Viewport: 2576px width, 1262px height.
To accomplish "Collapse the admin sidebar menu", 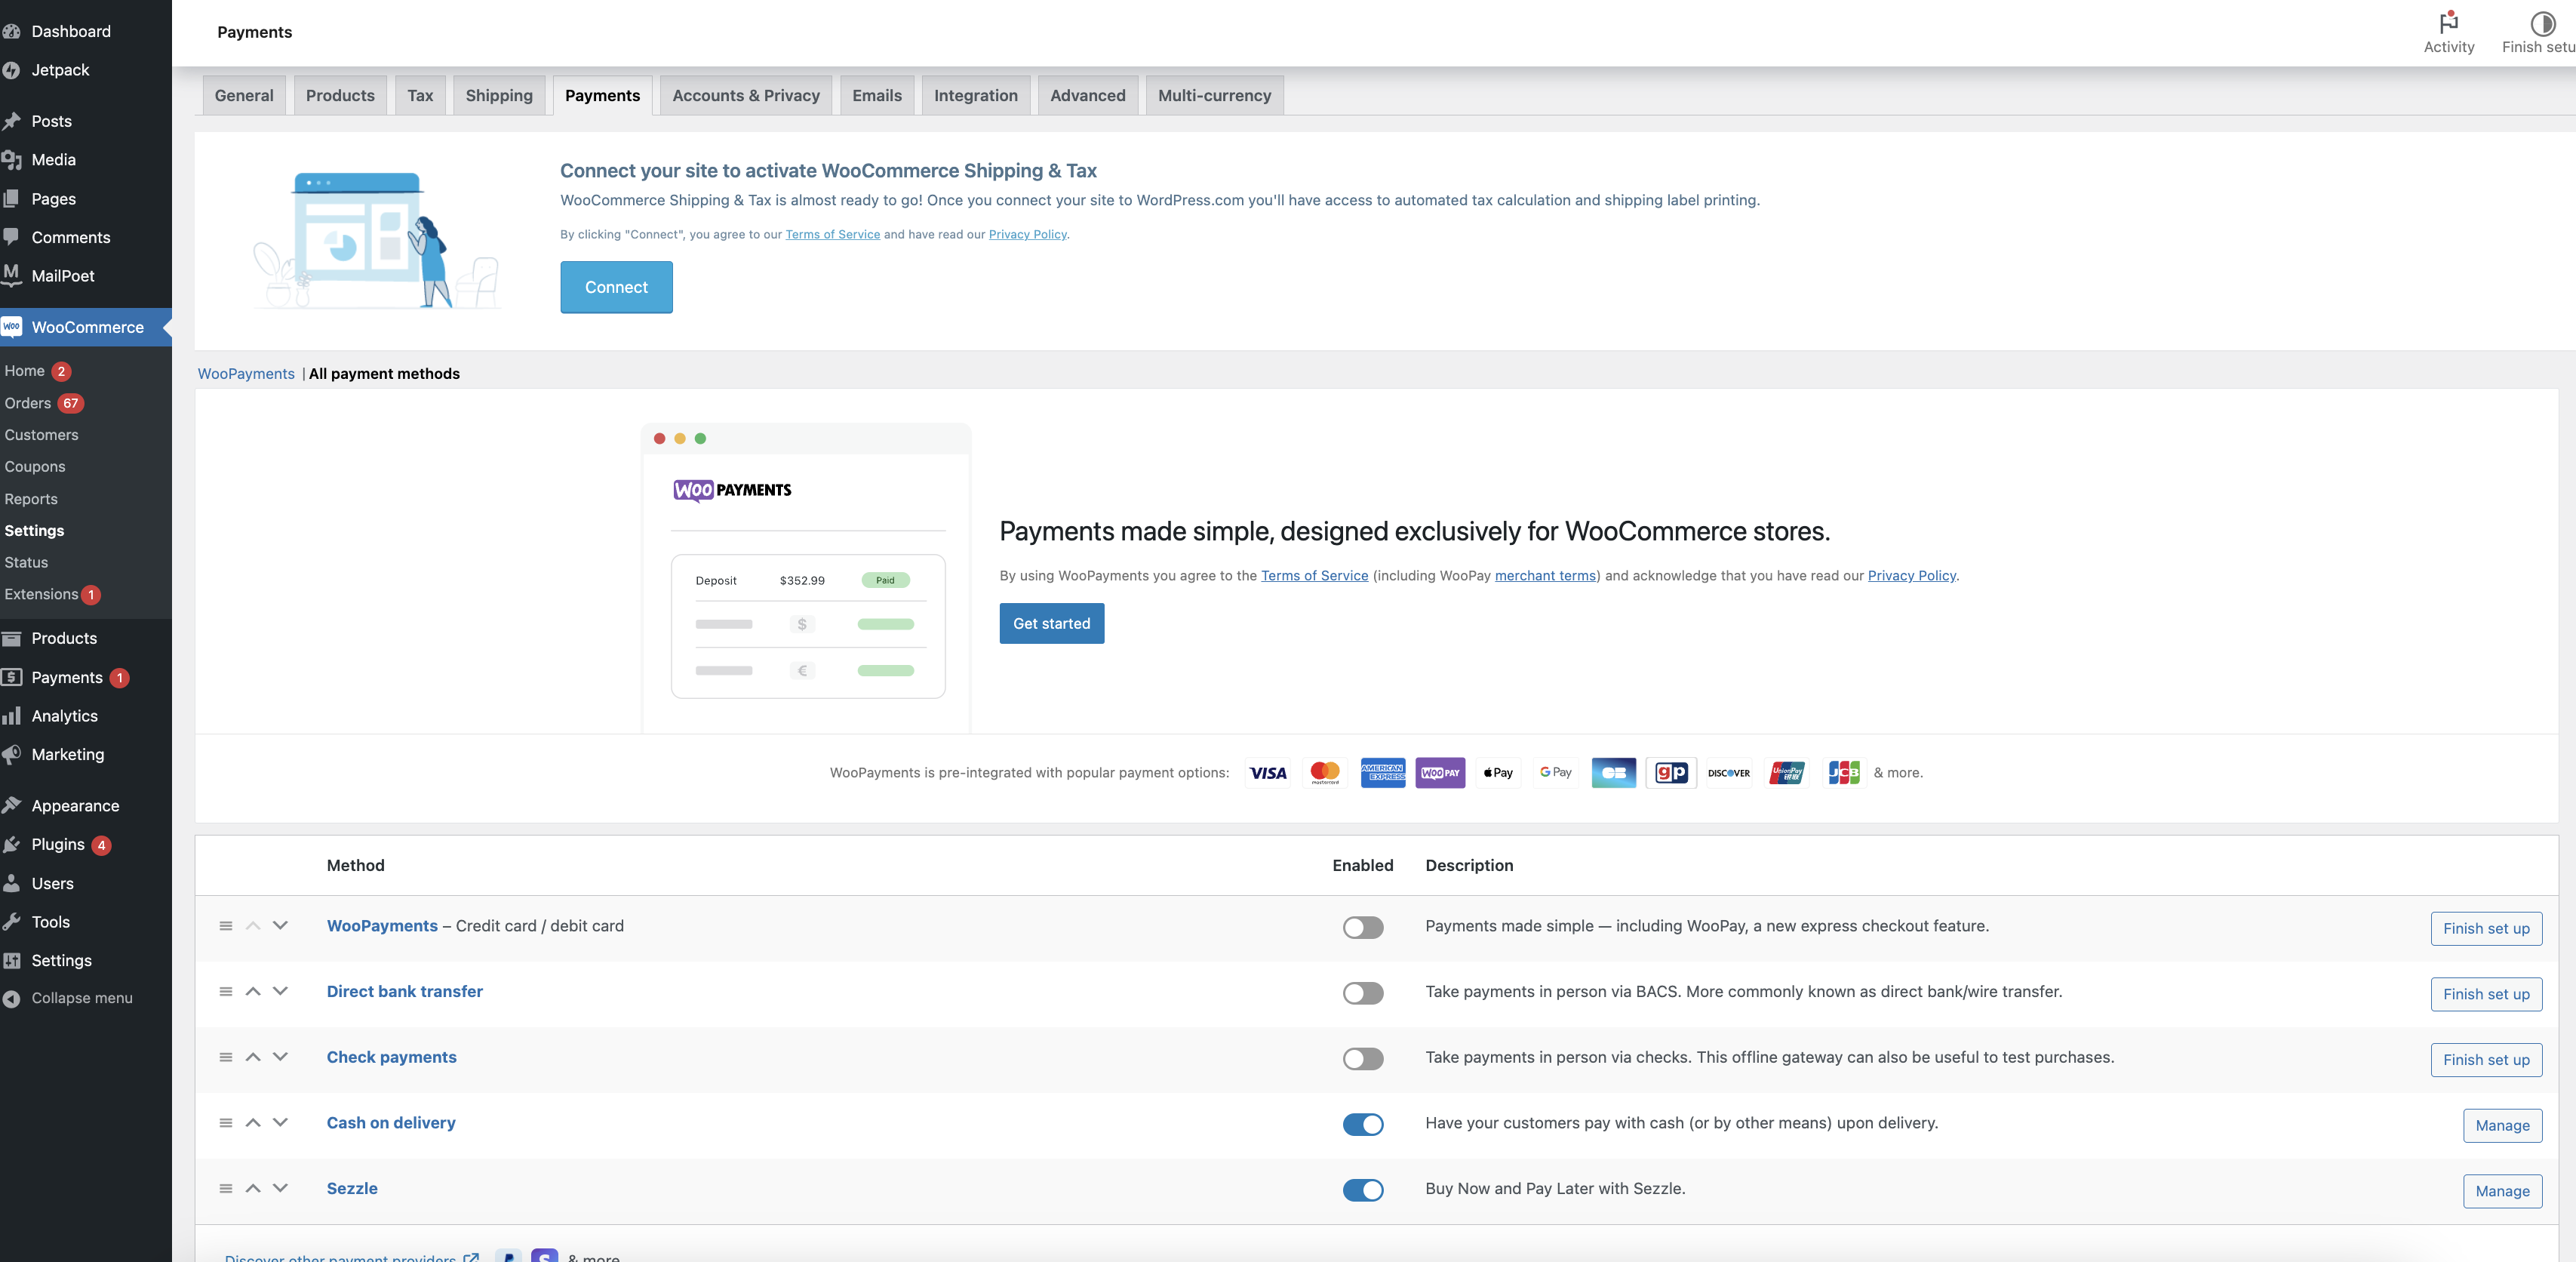I will pyautogui.click(x=81, y=998).
